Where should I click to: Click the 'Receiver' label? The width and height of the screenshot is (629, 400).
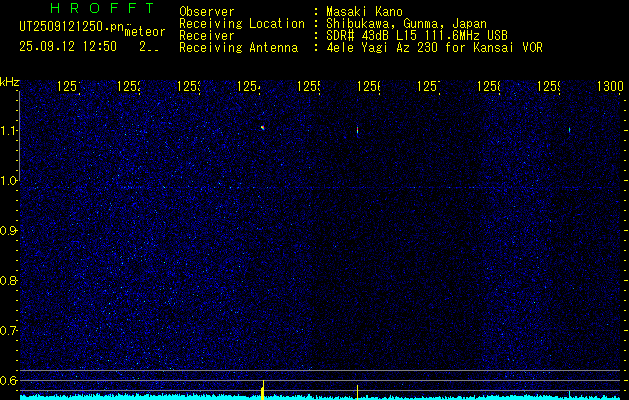(x=207, y=36)
